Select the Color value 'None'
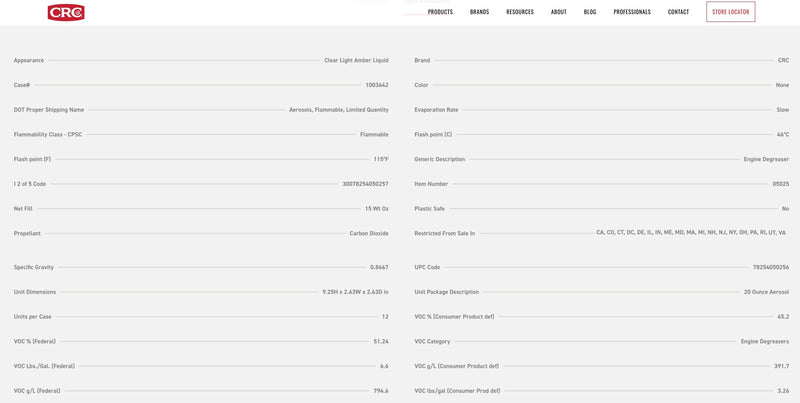 [783, 85]
